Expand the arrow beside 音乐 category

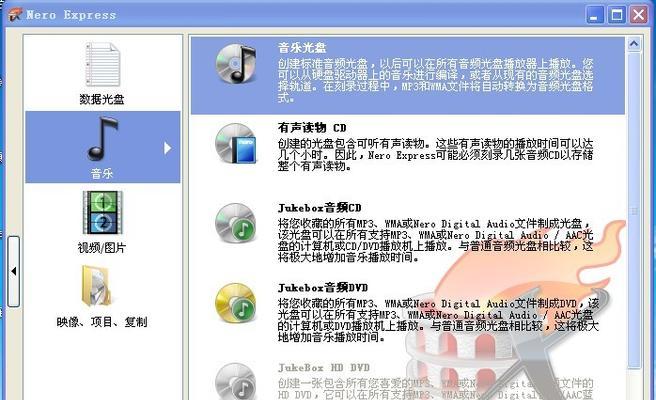point(167,148)
